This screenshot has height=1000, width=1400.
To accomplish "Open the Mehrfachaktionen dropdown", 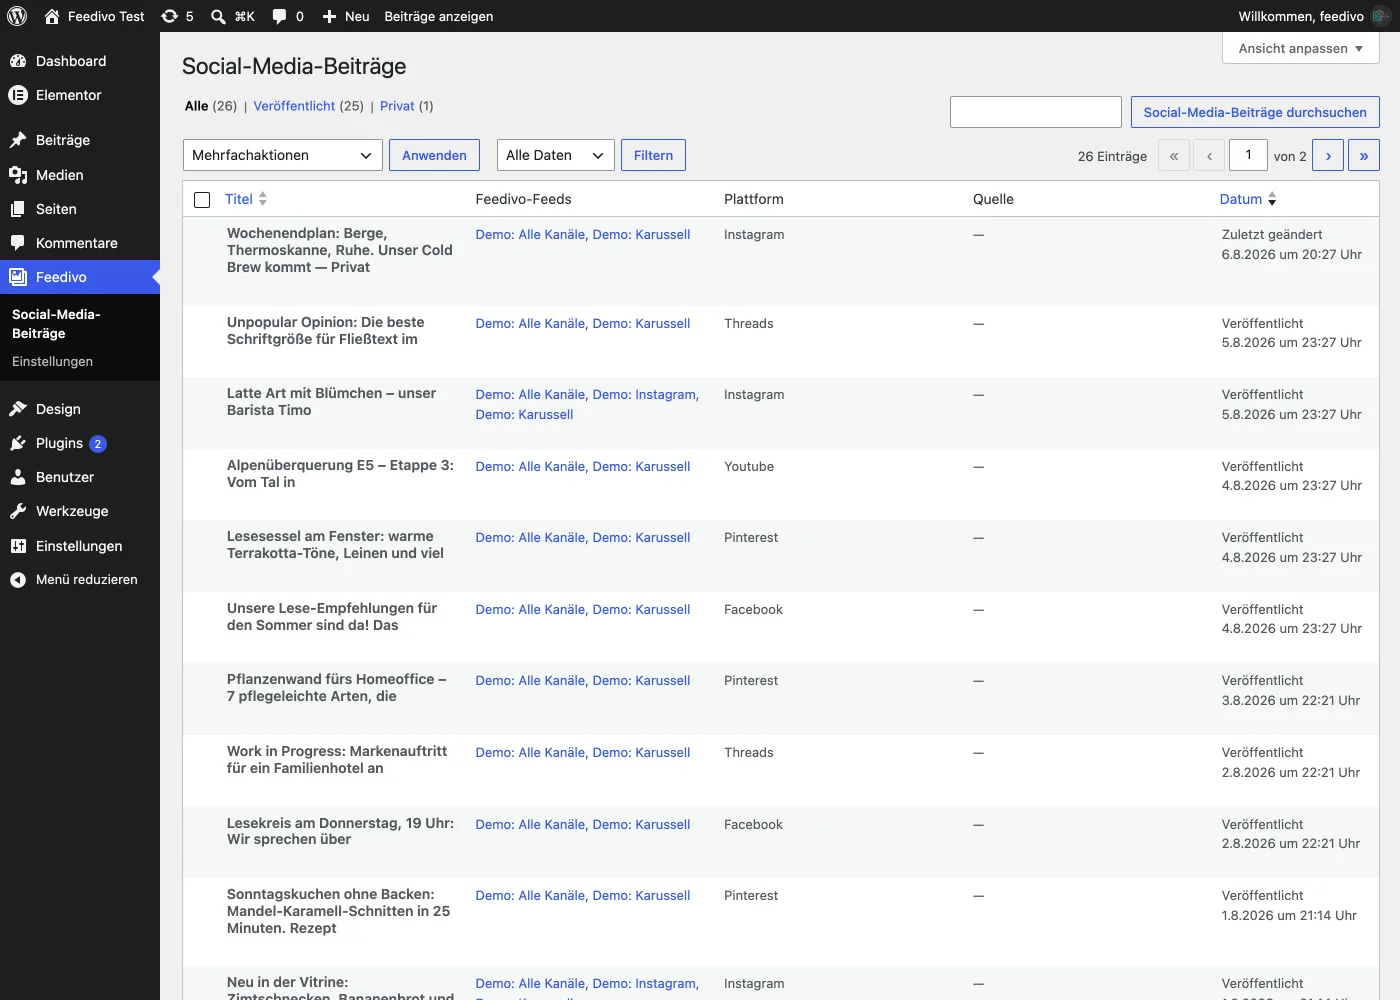I will coord(283,155).
